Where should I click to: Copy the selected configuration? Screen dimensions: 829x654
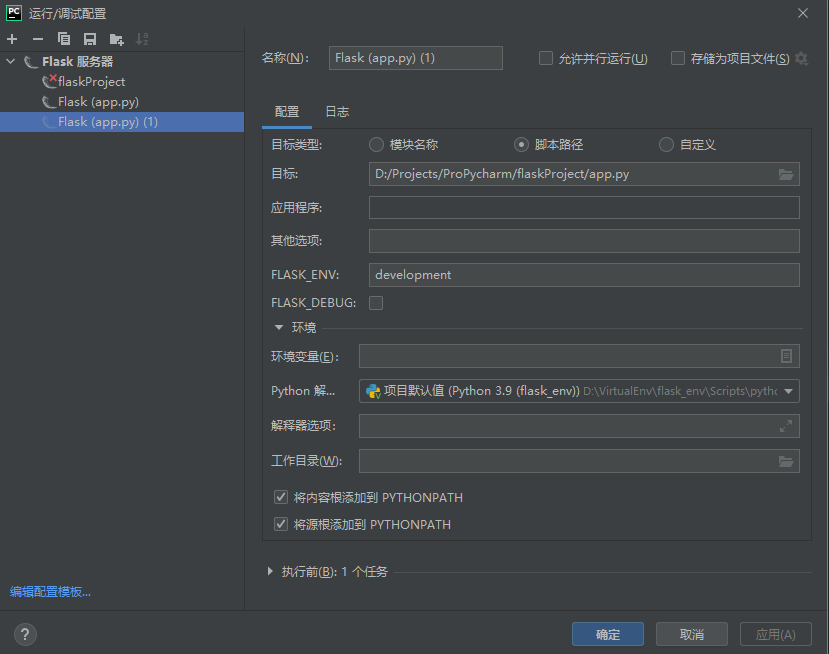pyautogui.click(x=64, y=39)
